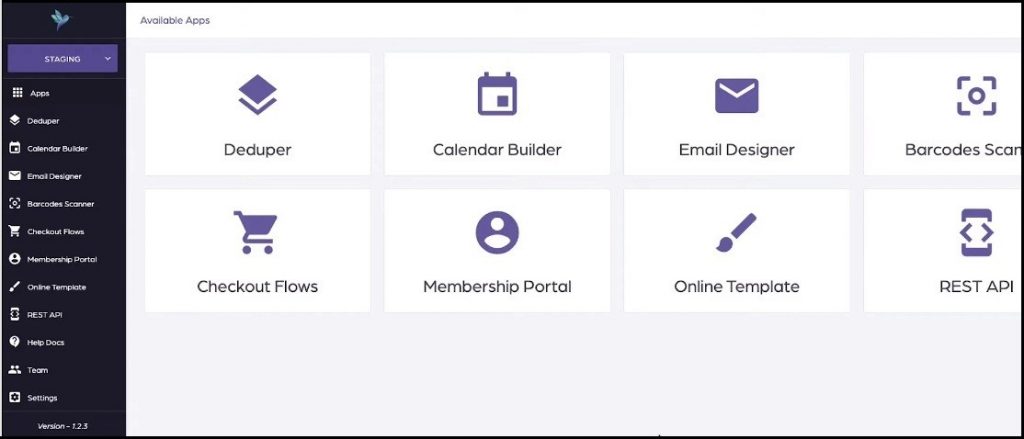1024x439 pixels.
Task: Open the Online Template paintbrush card
Action: pos(737,251)
